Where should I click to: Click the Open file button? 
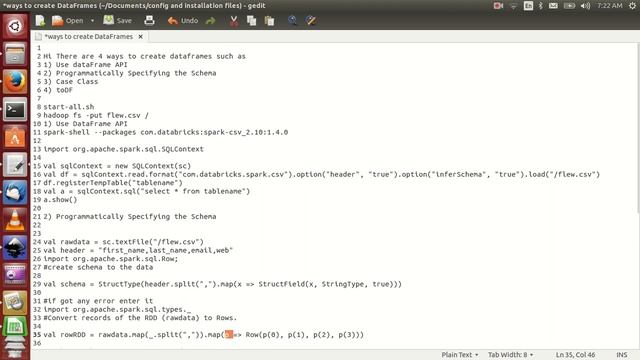pyautogui.click(x=68, y=20)
